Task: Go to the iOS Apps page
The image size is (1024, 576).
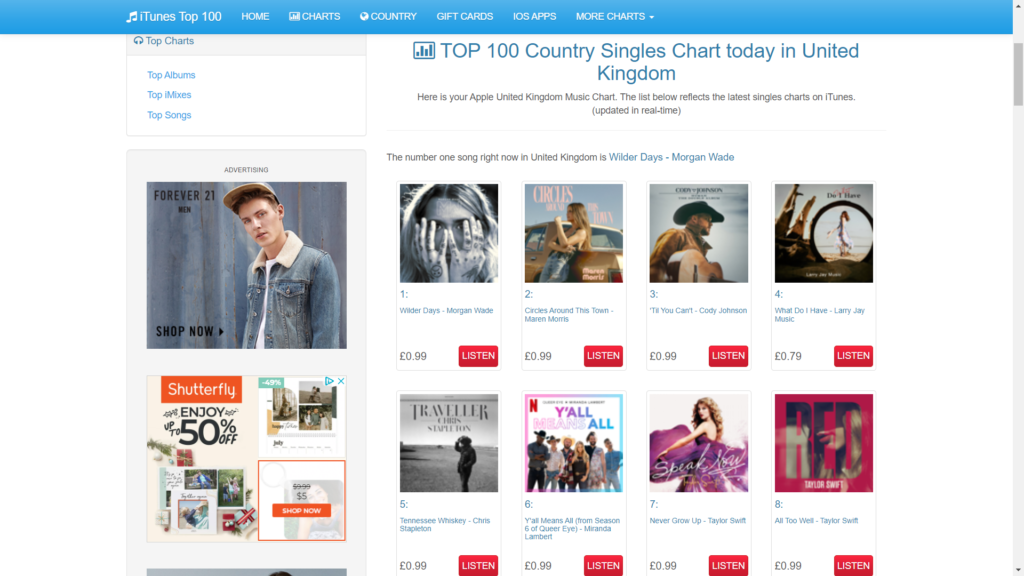Action: (x=534, y=16)
